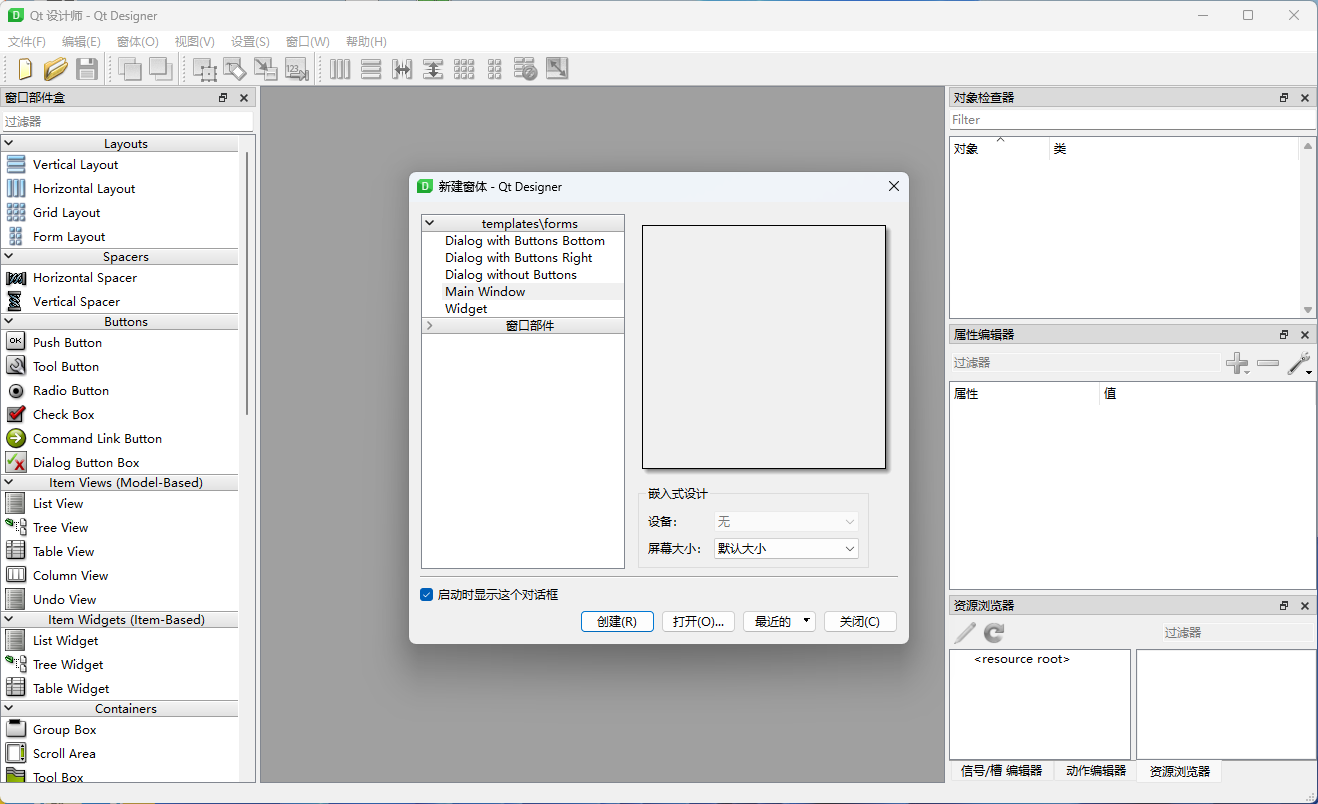
Task: Click the widget box scrollbar
Action: 247,283
